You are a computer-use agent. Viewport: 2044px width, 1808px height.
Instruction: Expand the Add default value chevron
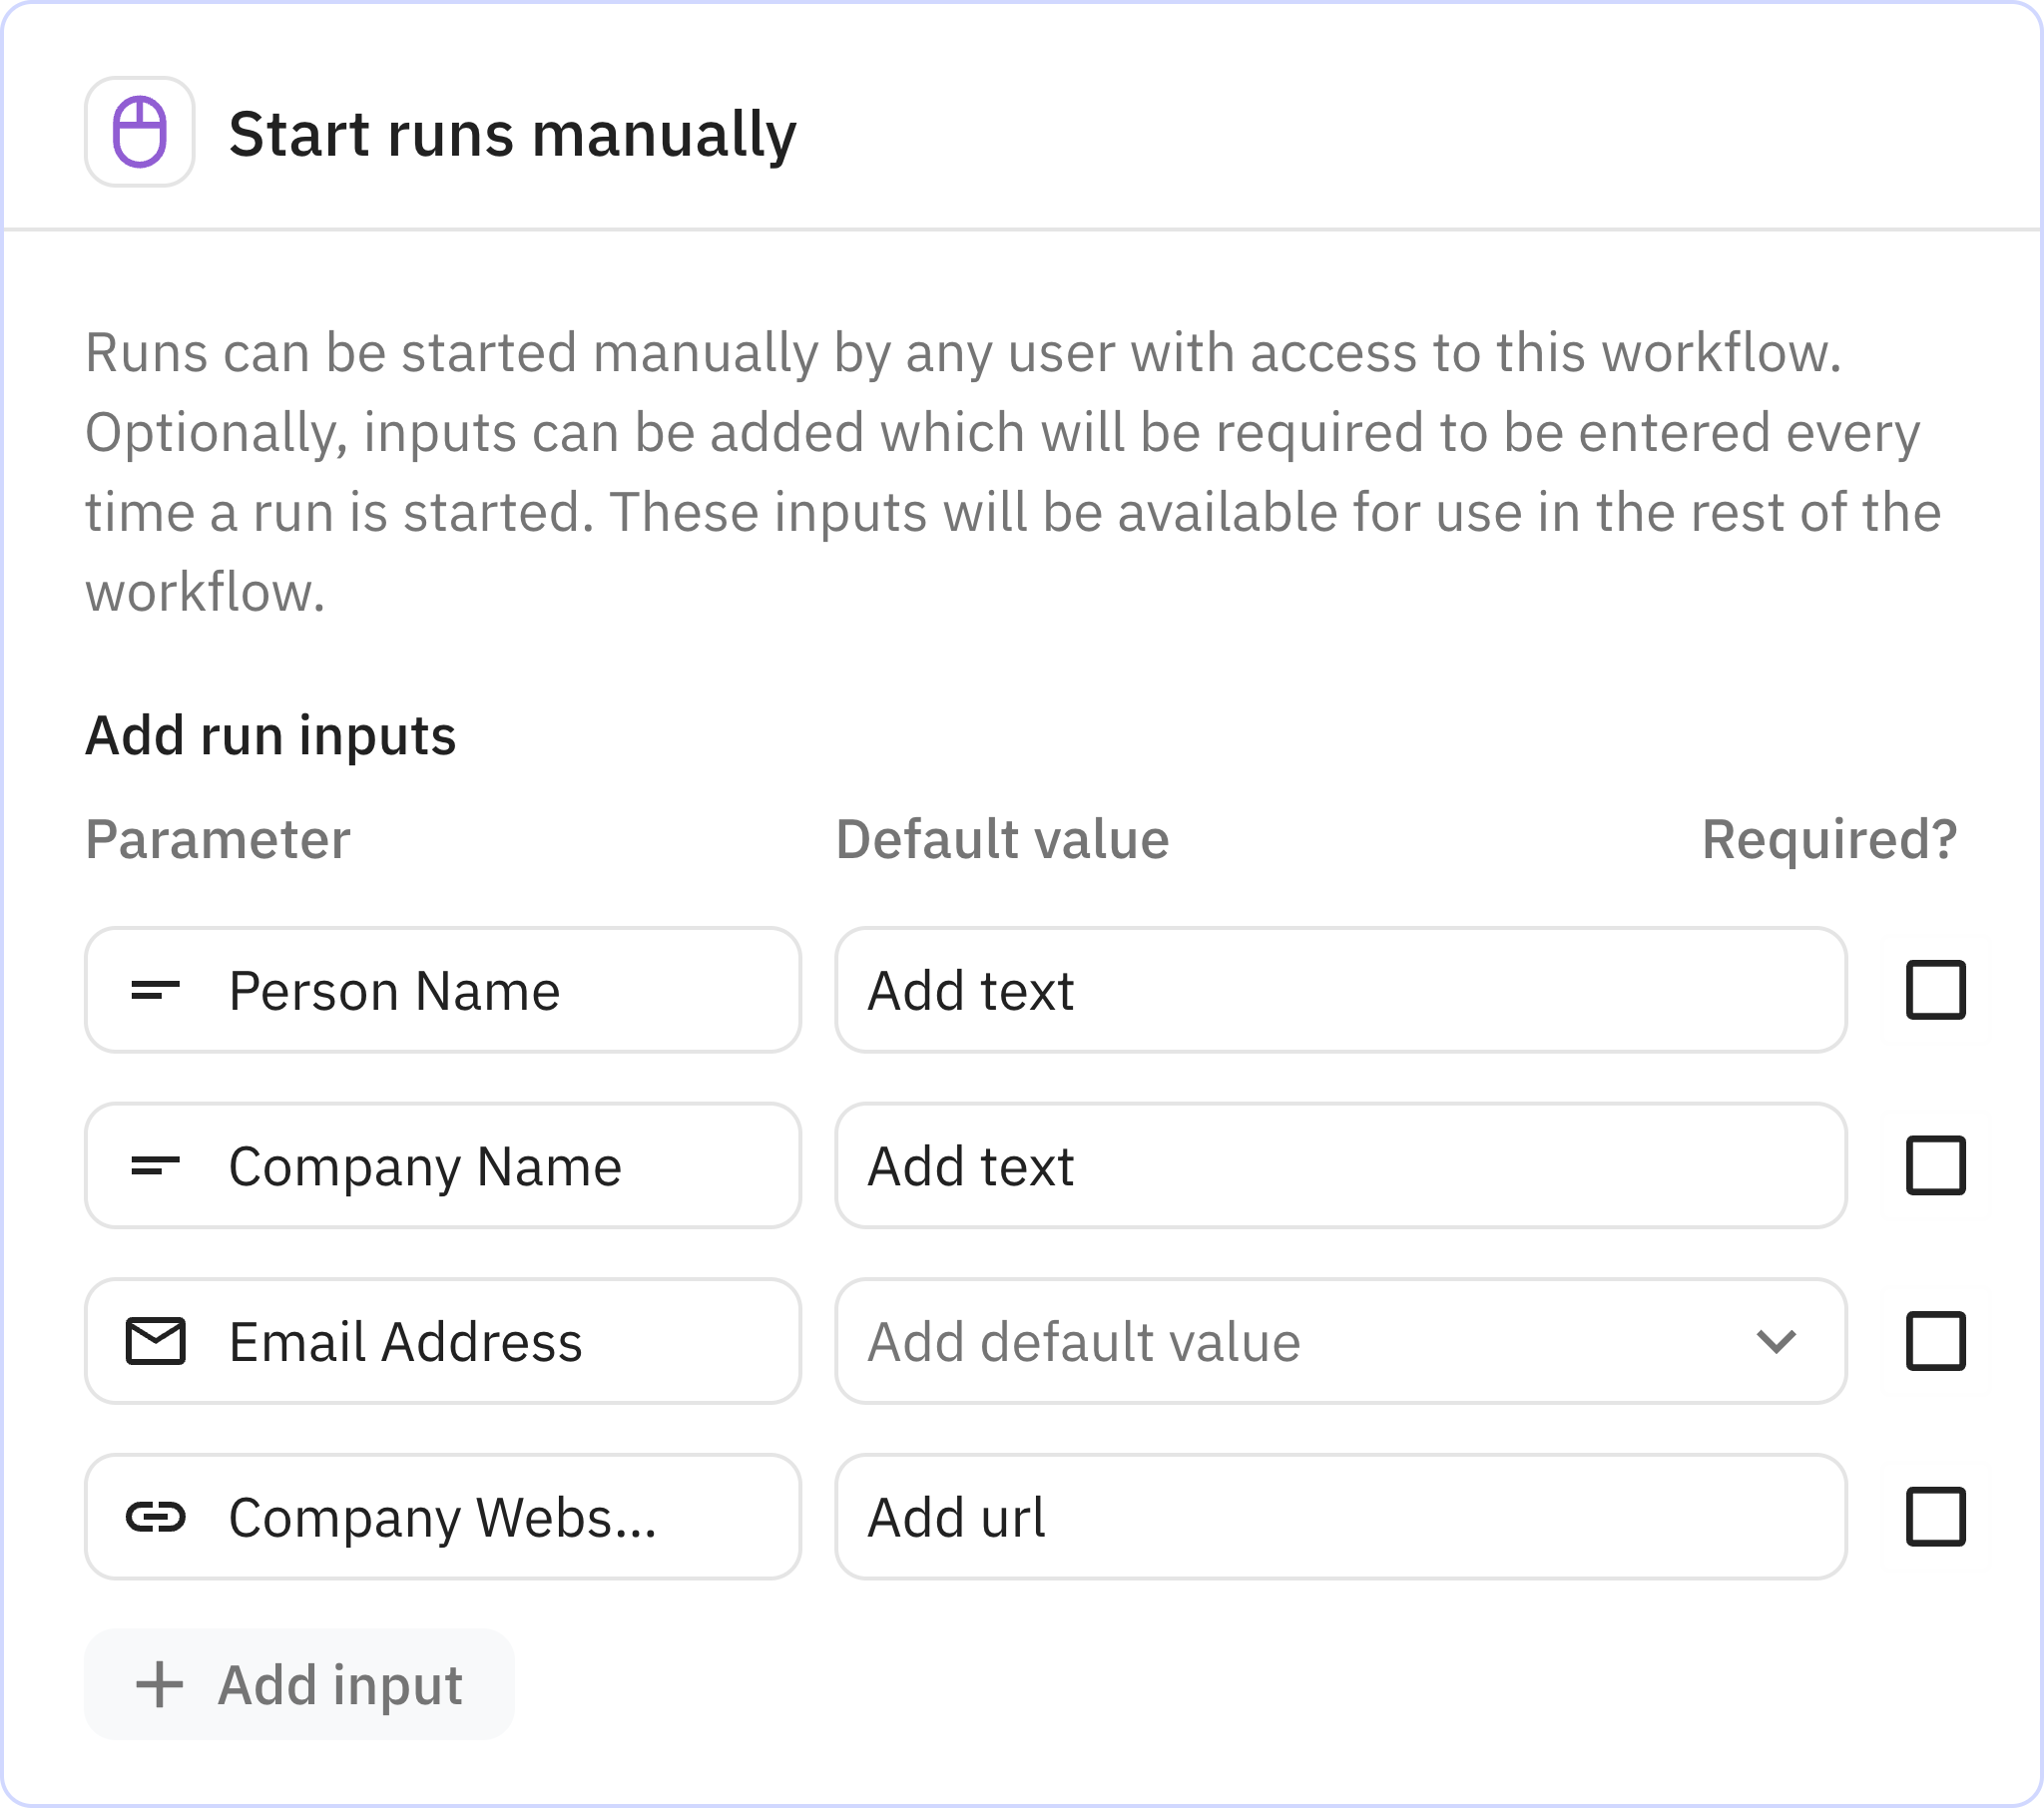(x=1776, y=1341)
